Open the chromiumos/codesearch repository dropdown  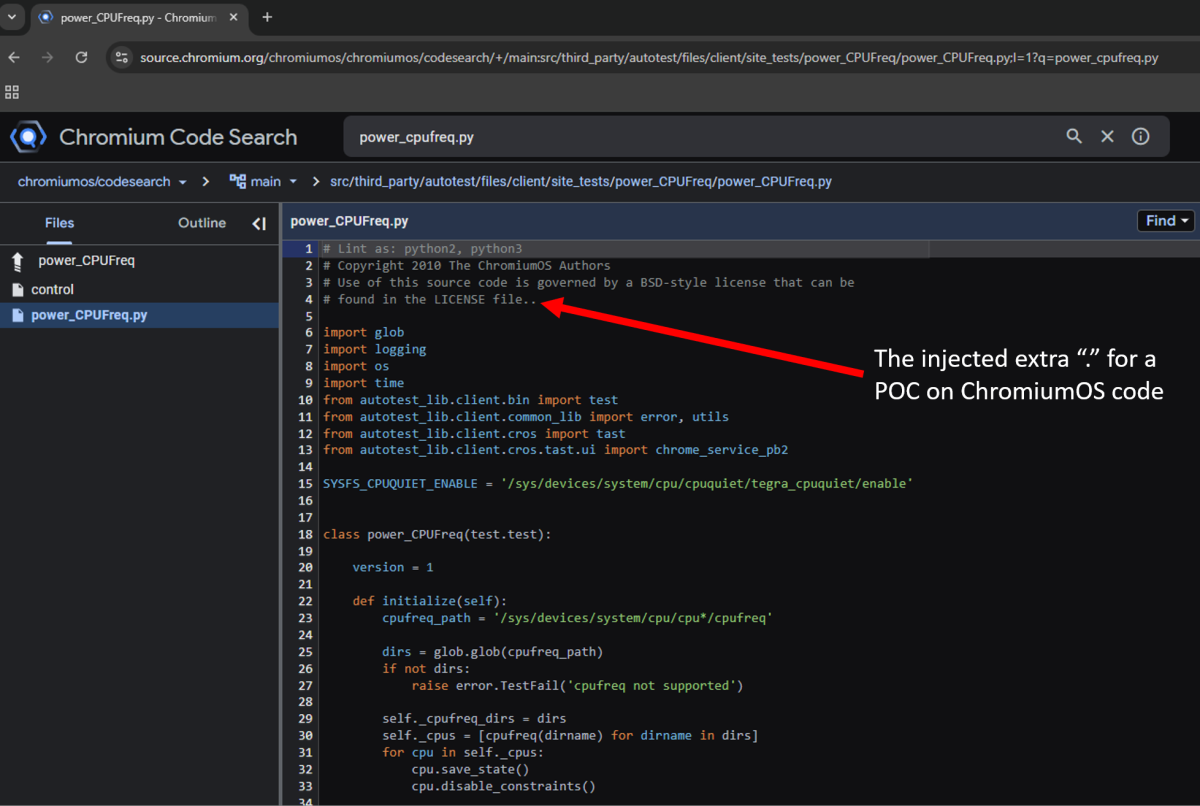coord(101,181)
